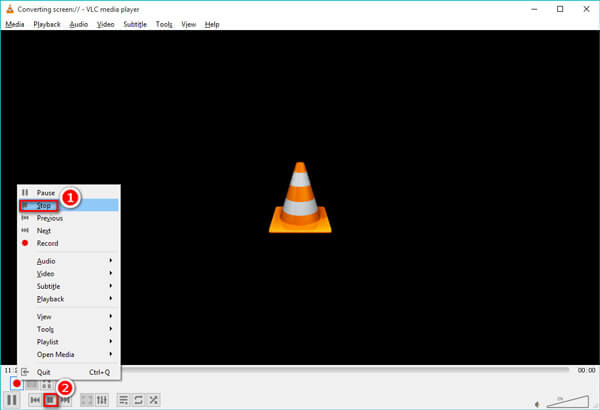Choose Pause in the context menu

(x=46, y=192)
